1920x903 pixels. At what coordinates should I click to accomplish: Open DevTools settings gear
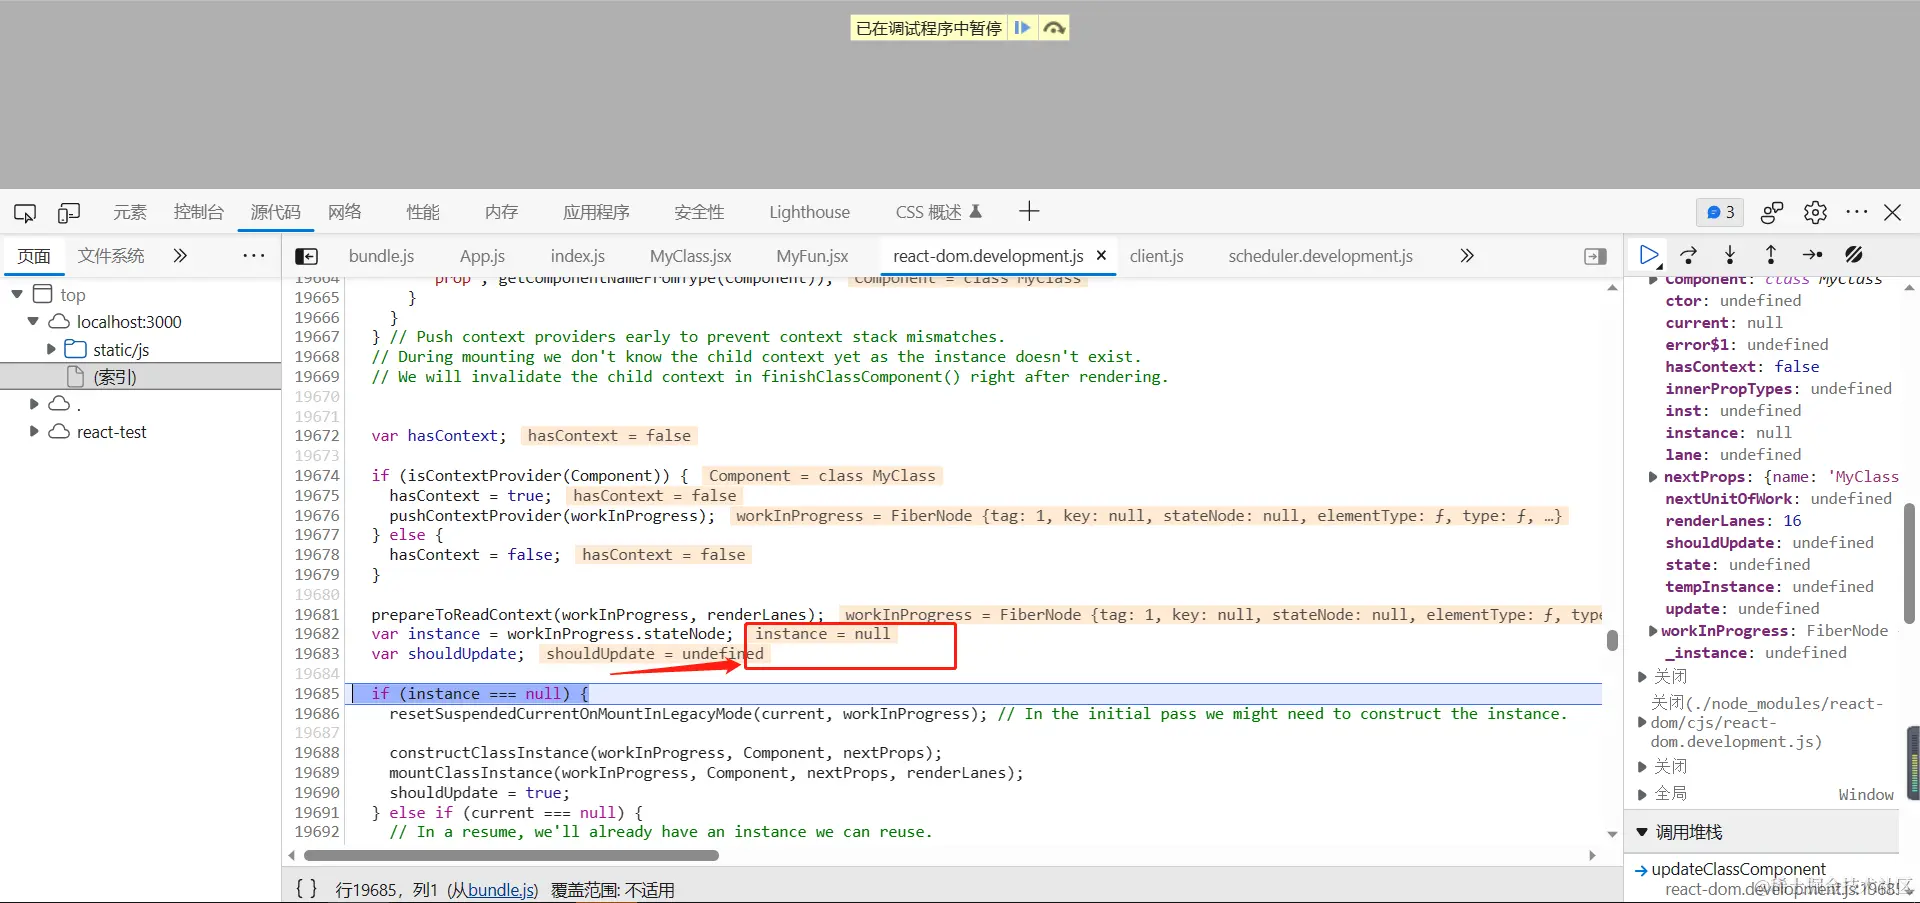tap(1815, 212)
